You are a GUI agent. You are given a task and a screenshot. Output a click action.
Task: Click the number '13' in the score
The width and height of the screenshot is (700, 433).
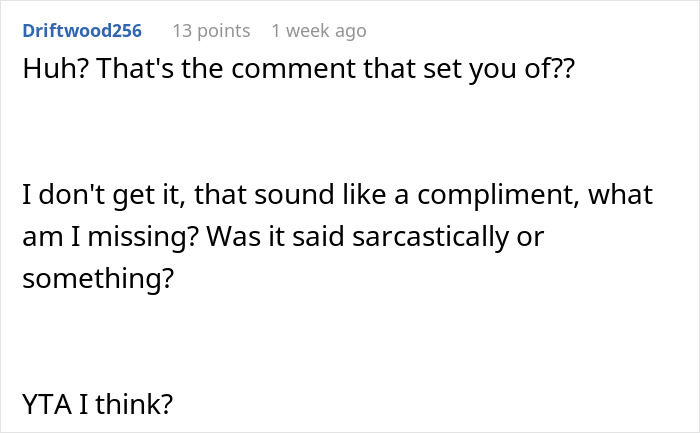pos(182,31)
